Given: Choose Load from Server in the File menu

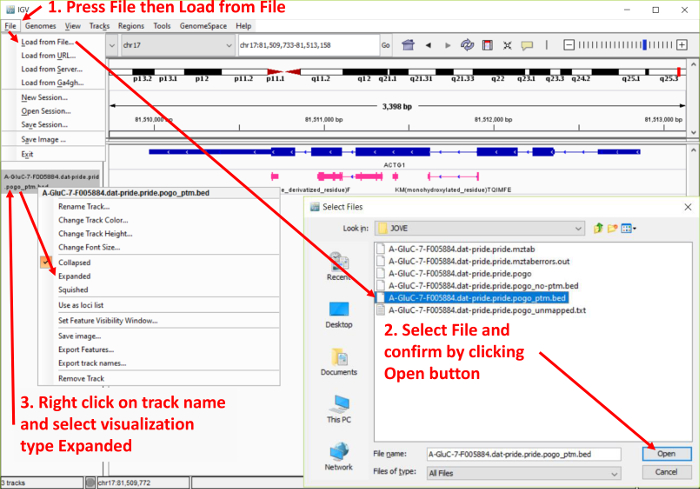Looking at the screenshot, I should (x=52, y=69).
